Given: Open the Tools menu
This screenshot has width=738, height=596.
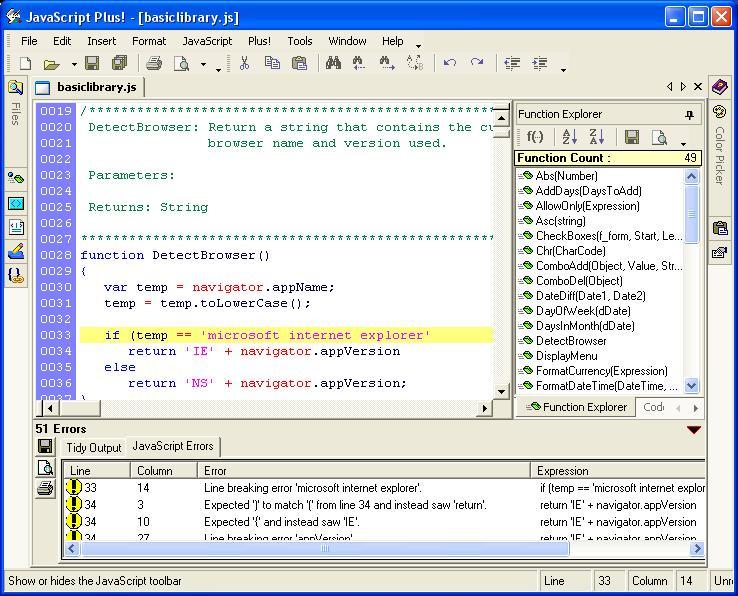Looking at the screenshot, I should 300,41.
